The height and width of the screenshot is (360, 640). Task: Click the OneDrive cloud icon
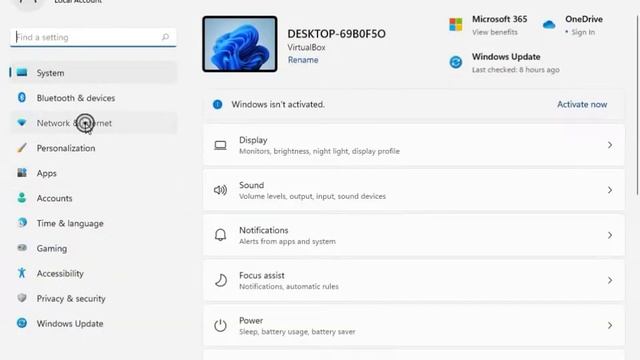click(549, 25)
